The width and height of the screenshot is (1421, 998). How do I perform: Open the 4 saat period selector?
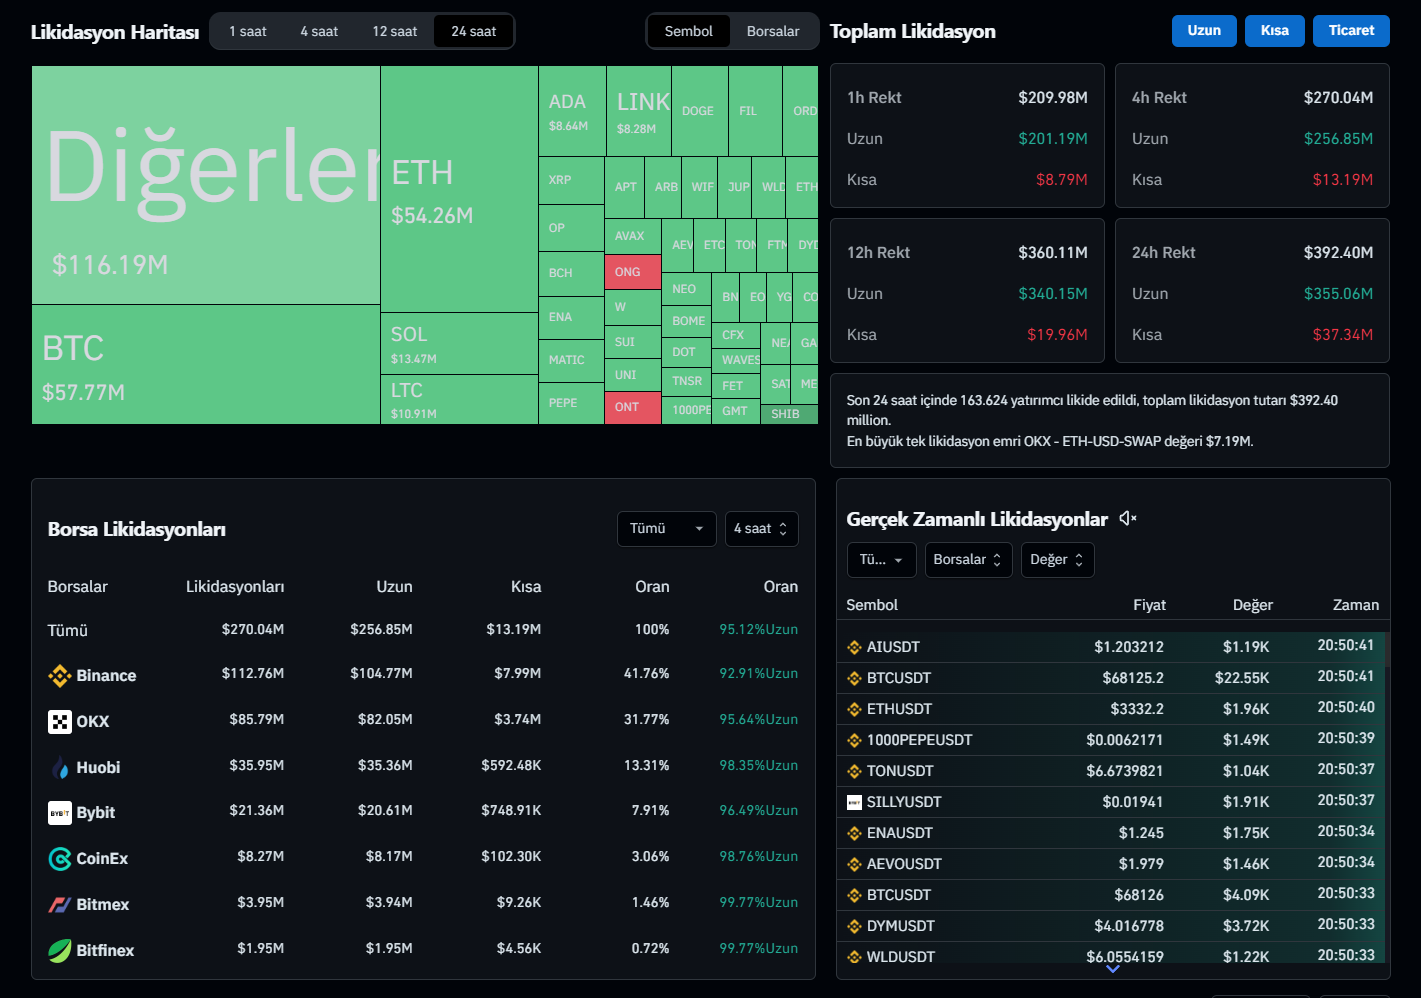point(761,528)
